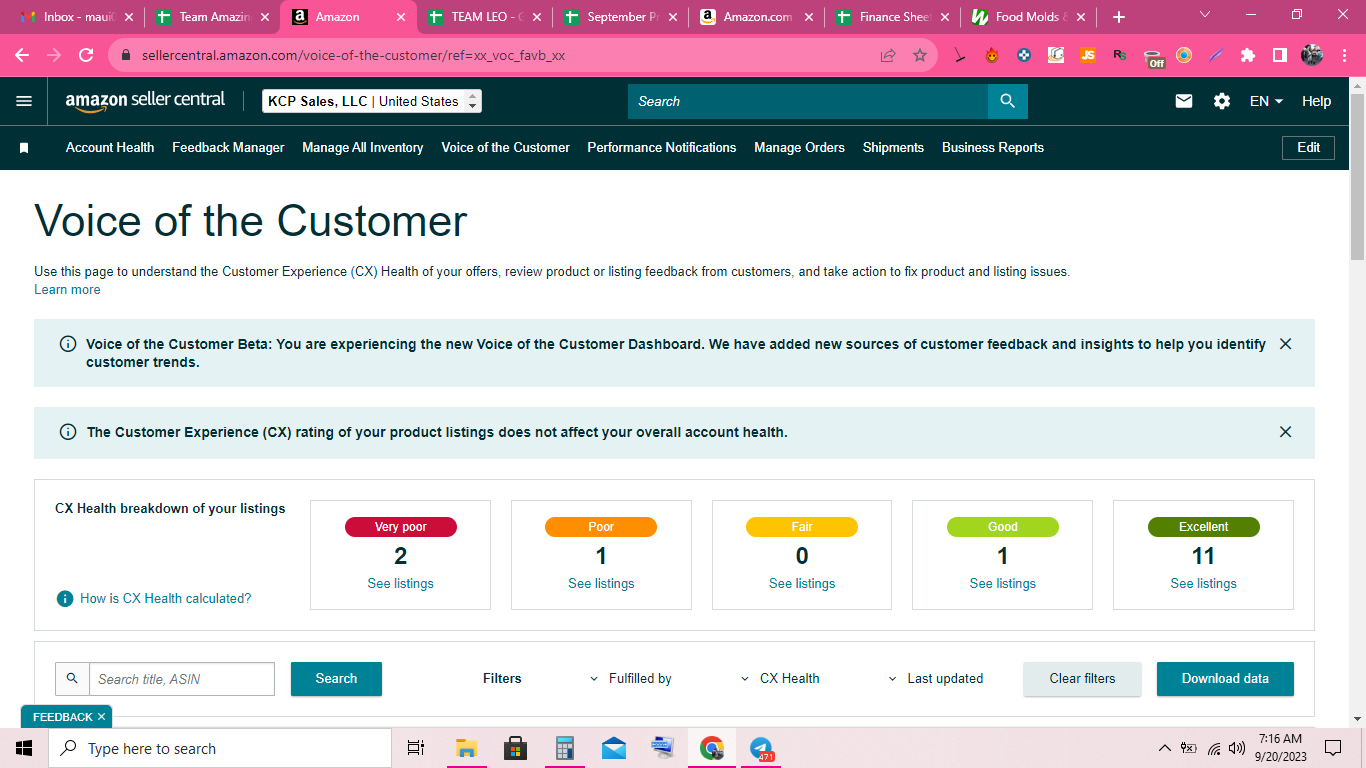Click the bookmark icon in favorites bar
This screenshot has width=1366, height=768.
(24, 148)
